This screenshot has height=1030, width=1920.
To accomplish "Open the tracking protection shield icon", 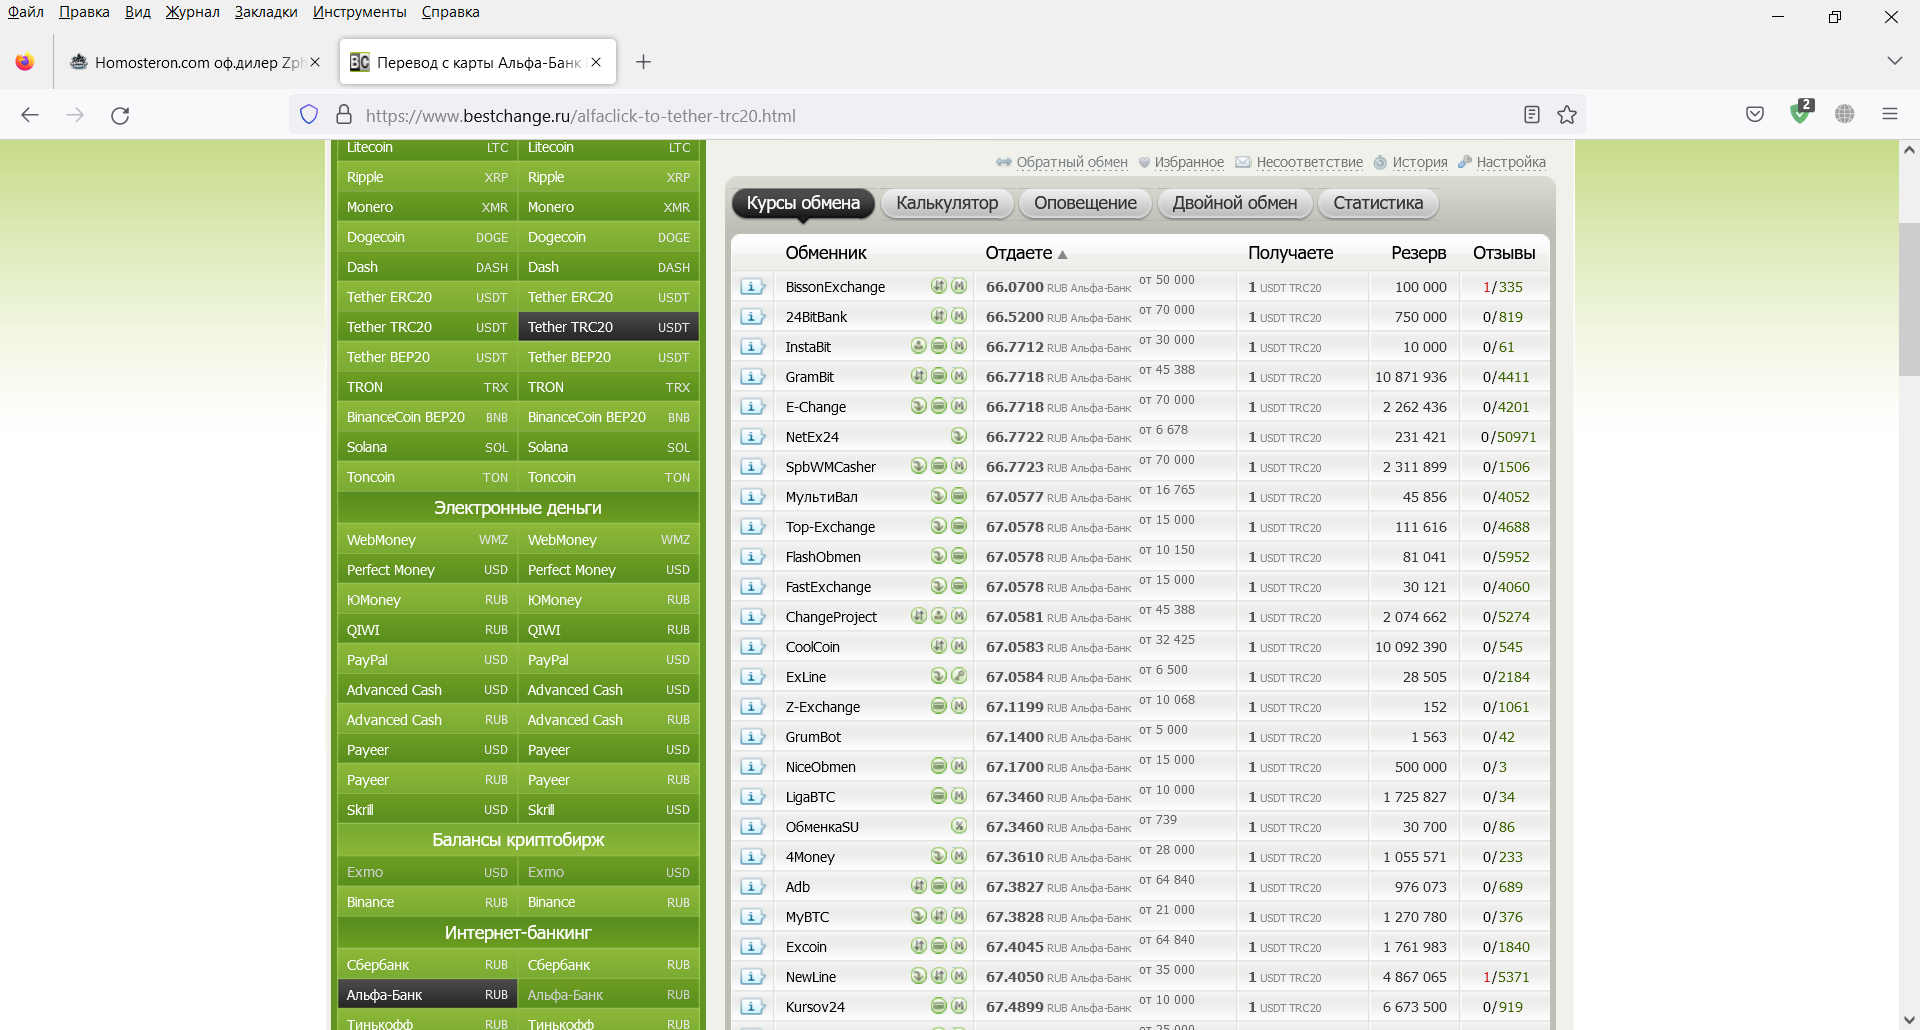I will (x=309, y=115).
